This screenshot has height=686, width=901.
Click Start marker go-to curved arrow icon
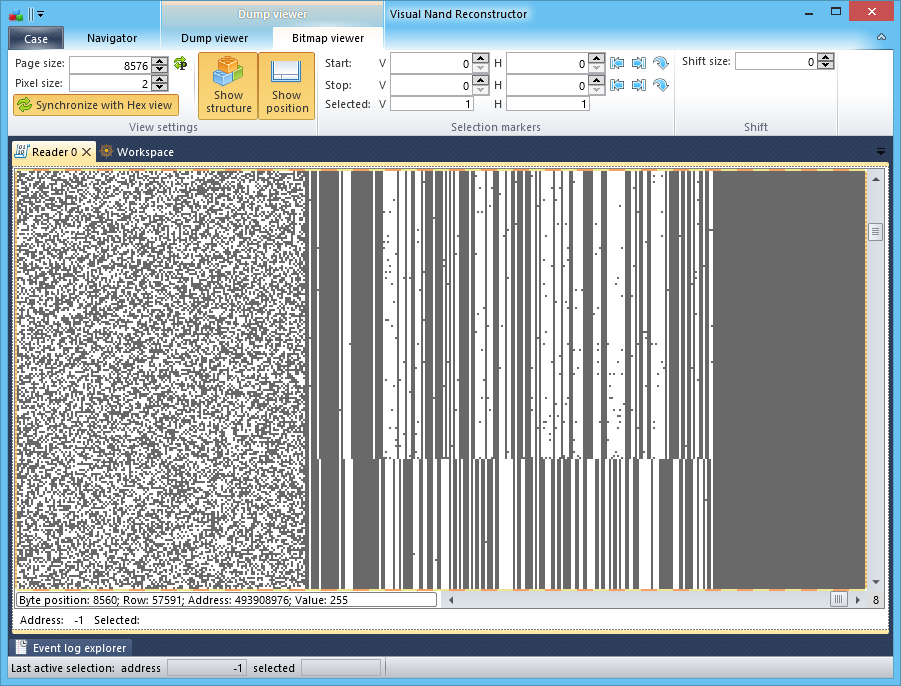[x=661, y=63]
